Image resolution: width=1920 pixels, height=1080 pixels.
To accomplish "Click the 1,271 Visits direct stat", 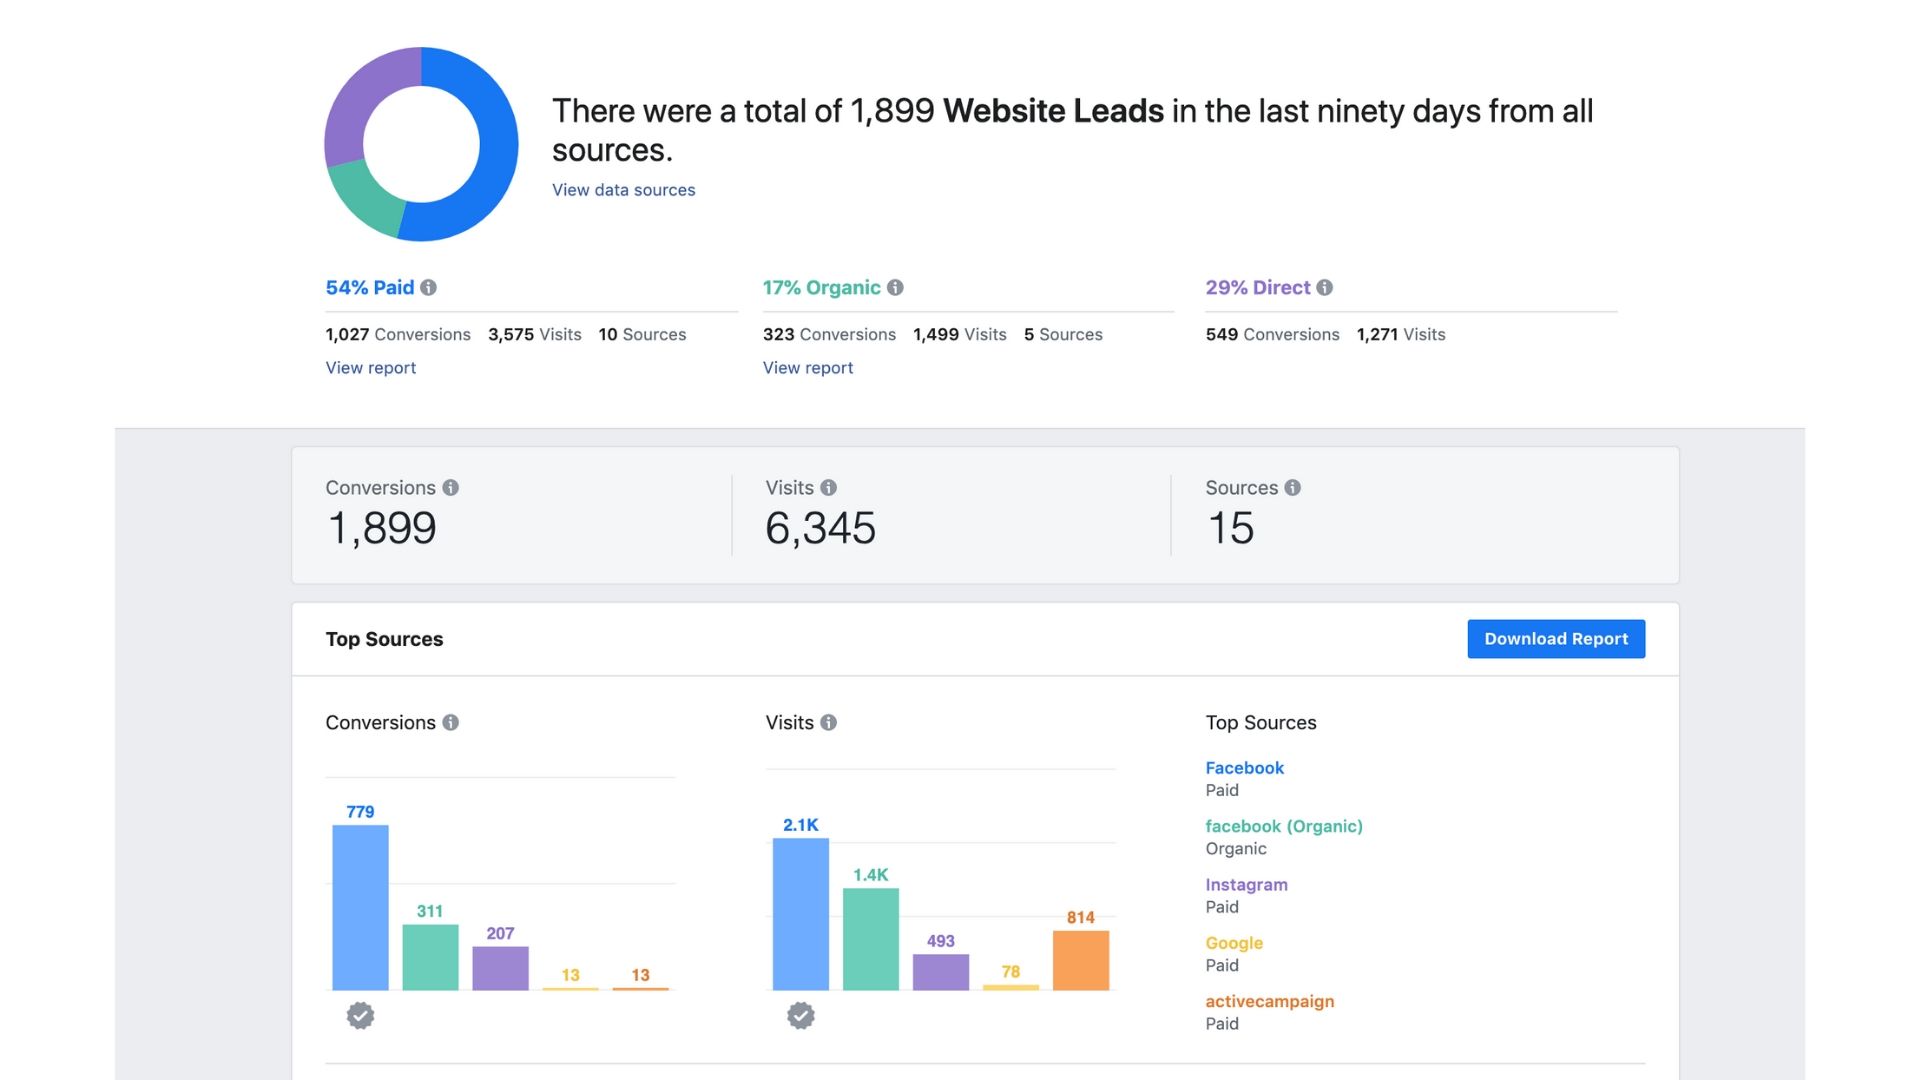I will point(1401,334).
